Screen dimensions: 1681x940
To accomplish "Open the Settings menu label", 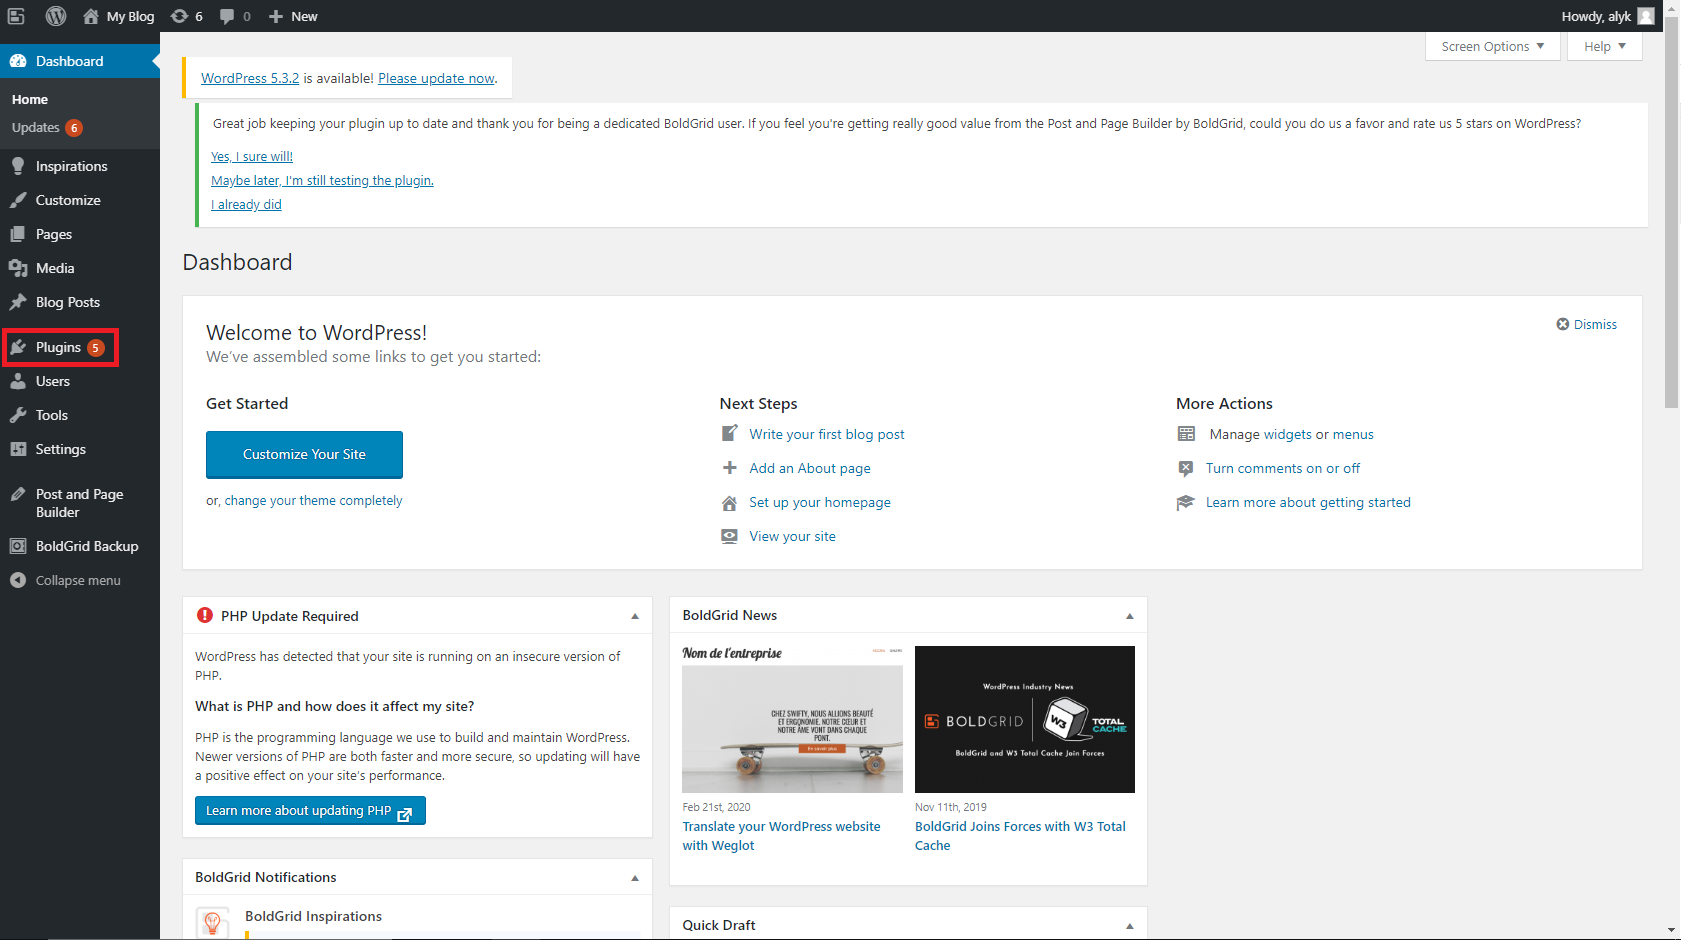I will pyautogui.click(x=61, y=449).
